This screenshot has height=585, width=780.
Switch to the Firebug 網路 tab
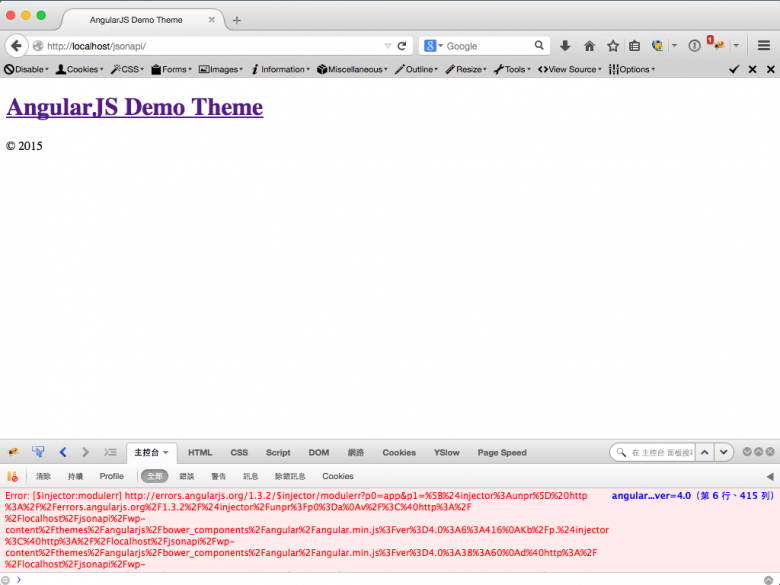pyautogui.click(x=356, y=453)
